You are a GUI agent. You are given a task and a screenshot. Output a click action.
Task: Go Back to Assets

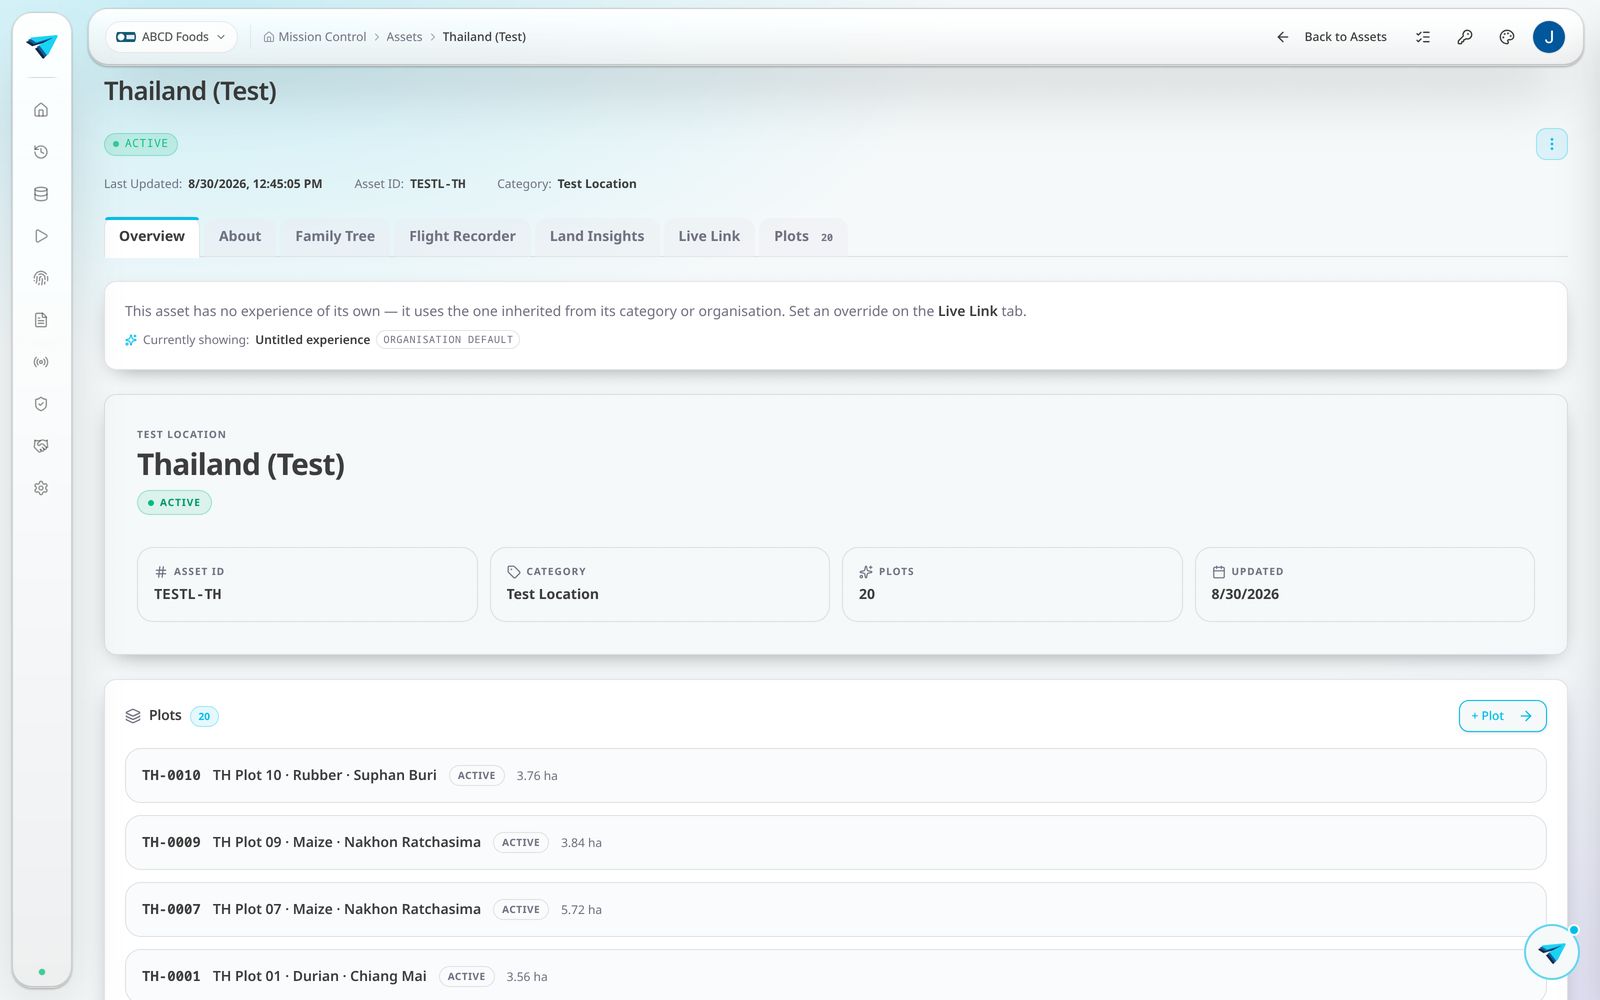1332,37
